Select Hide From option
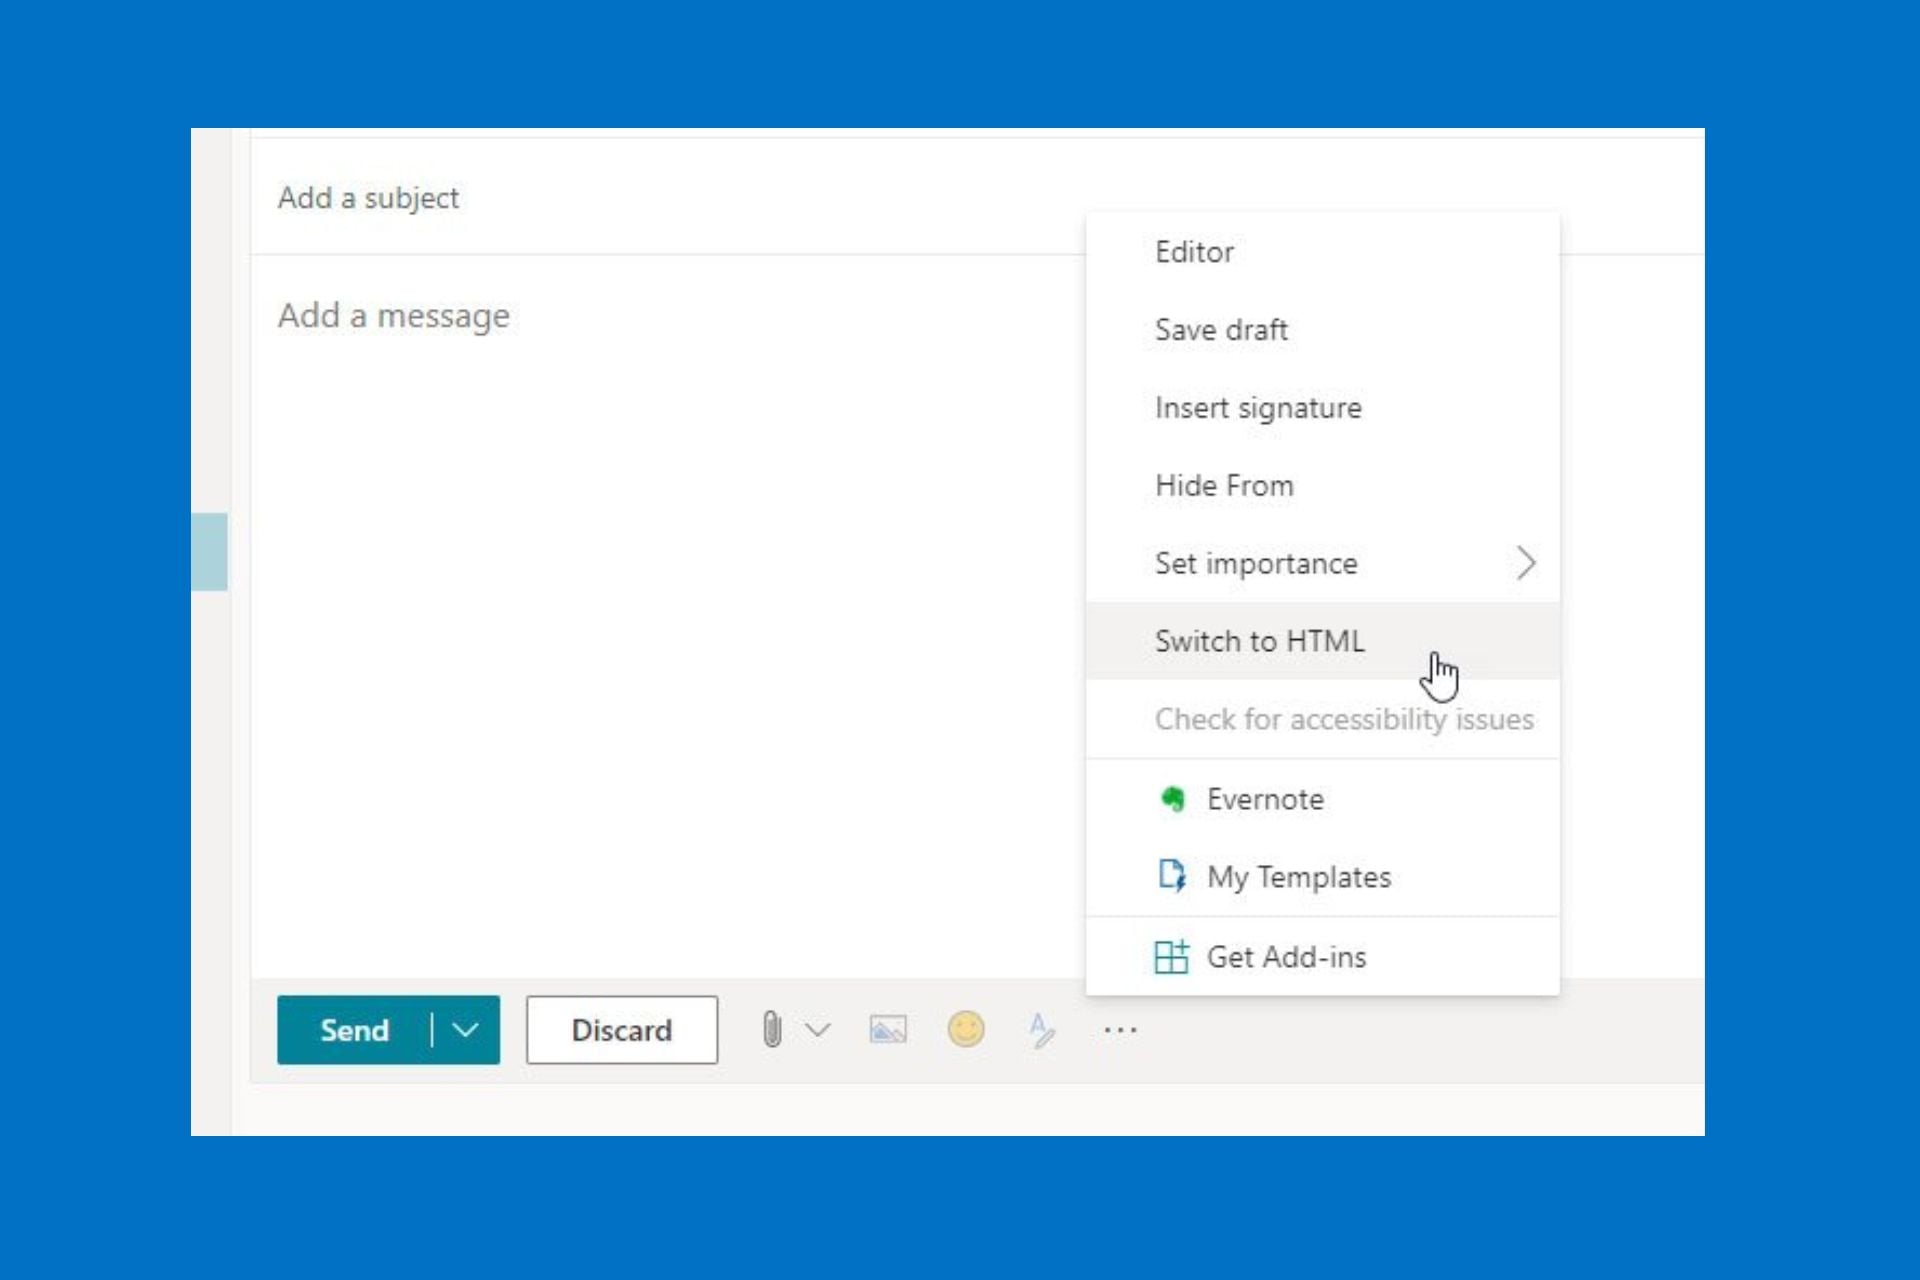 (x=1224, y=485)
